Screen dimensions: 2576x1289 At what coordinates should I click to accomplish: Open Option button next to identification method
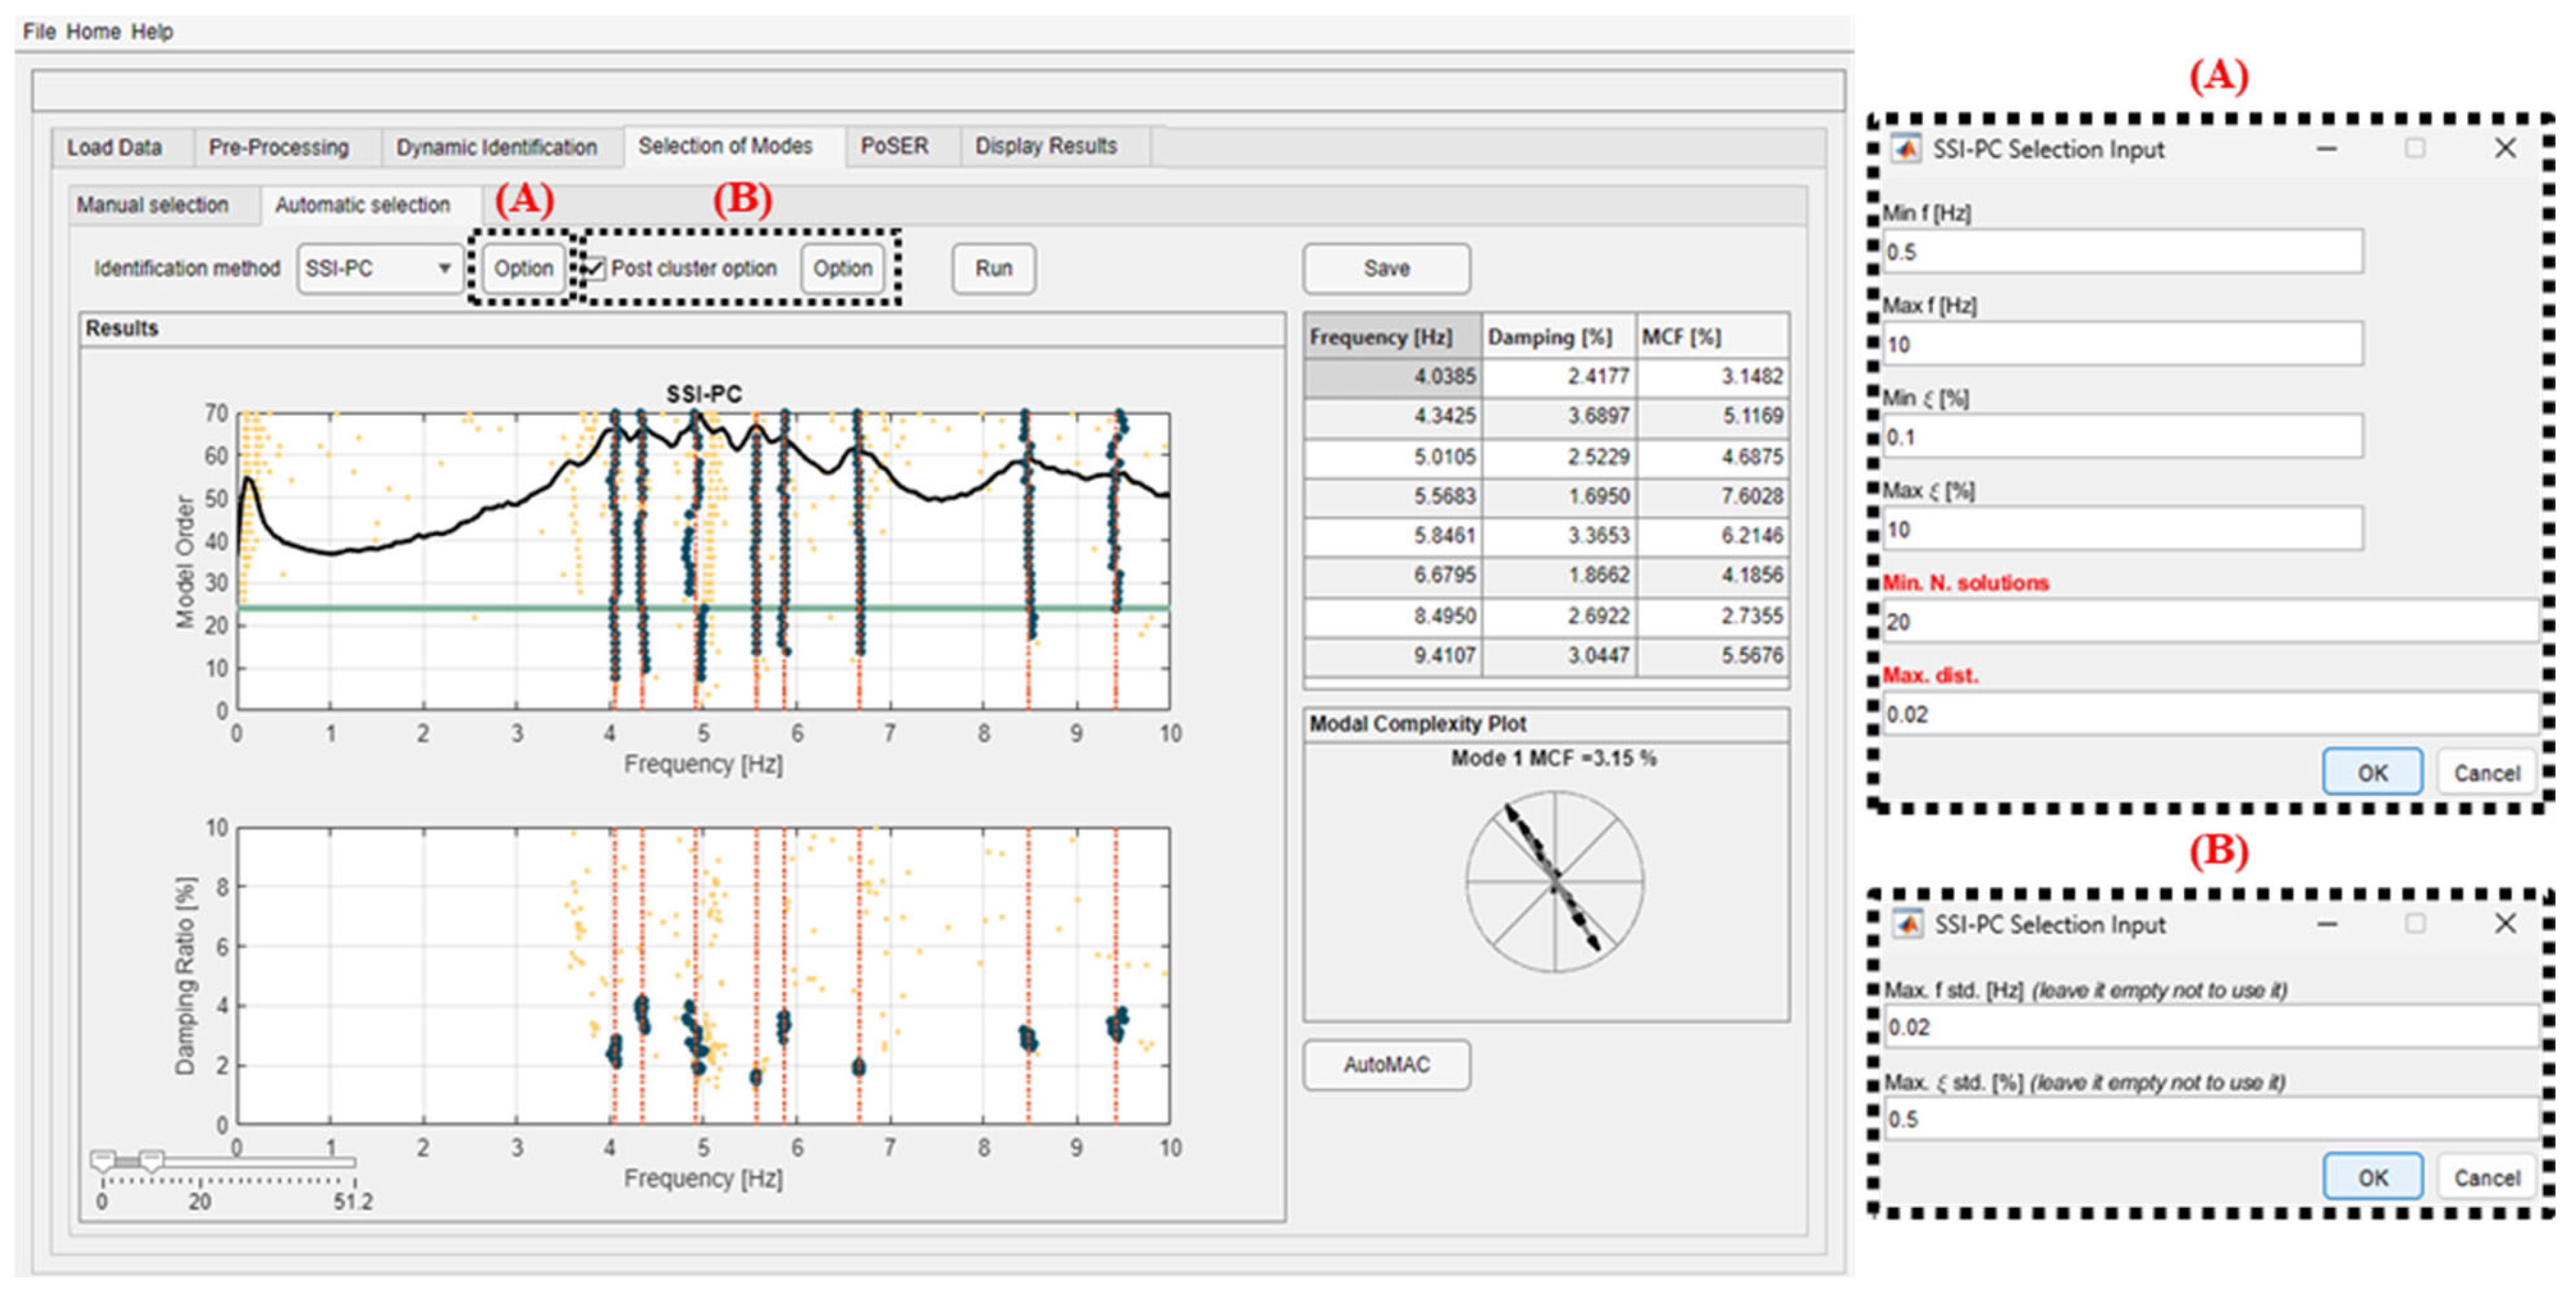pyautogui.click(x=523, y=268)
